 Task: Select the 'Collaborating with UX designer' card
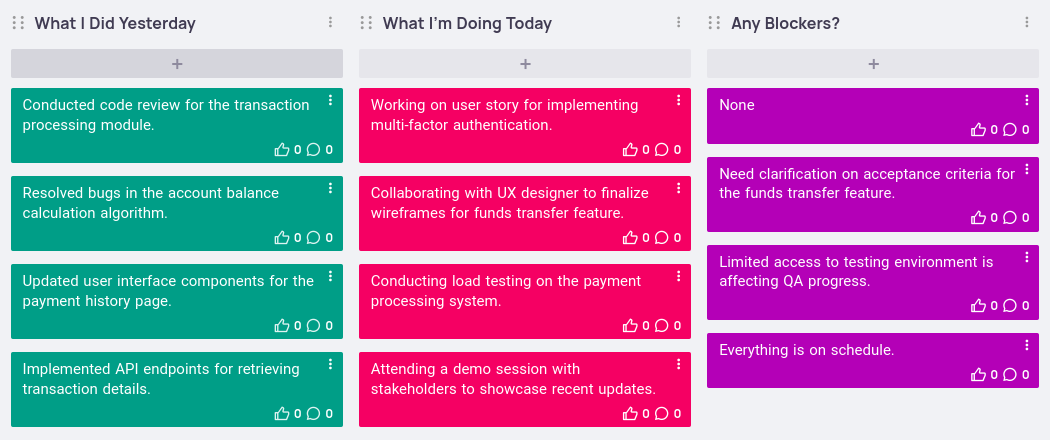tap(510, 203)
